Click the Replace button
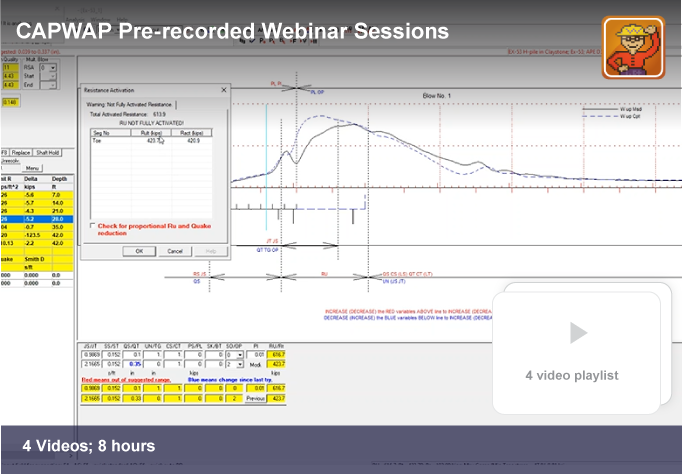 (21, 153)
